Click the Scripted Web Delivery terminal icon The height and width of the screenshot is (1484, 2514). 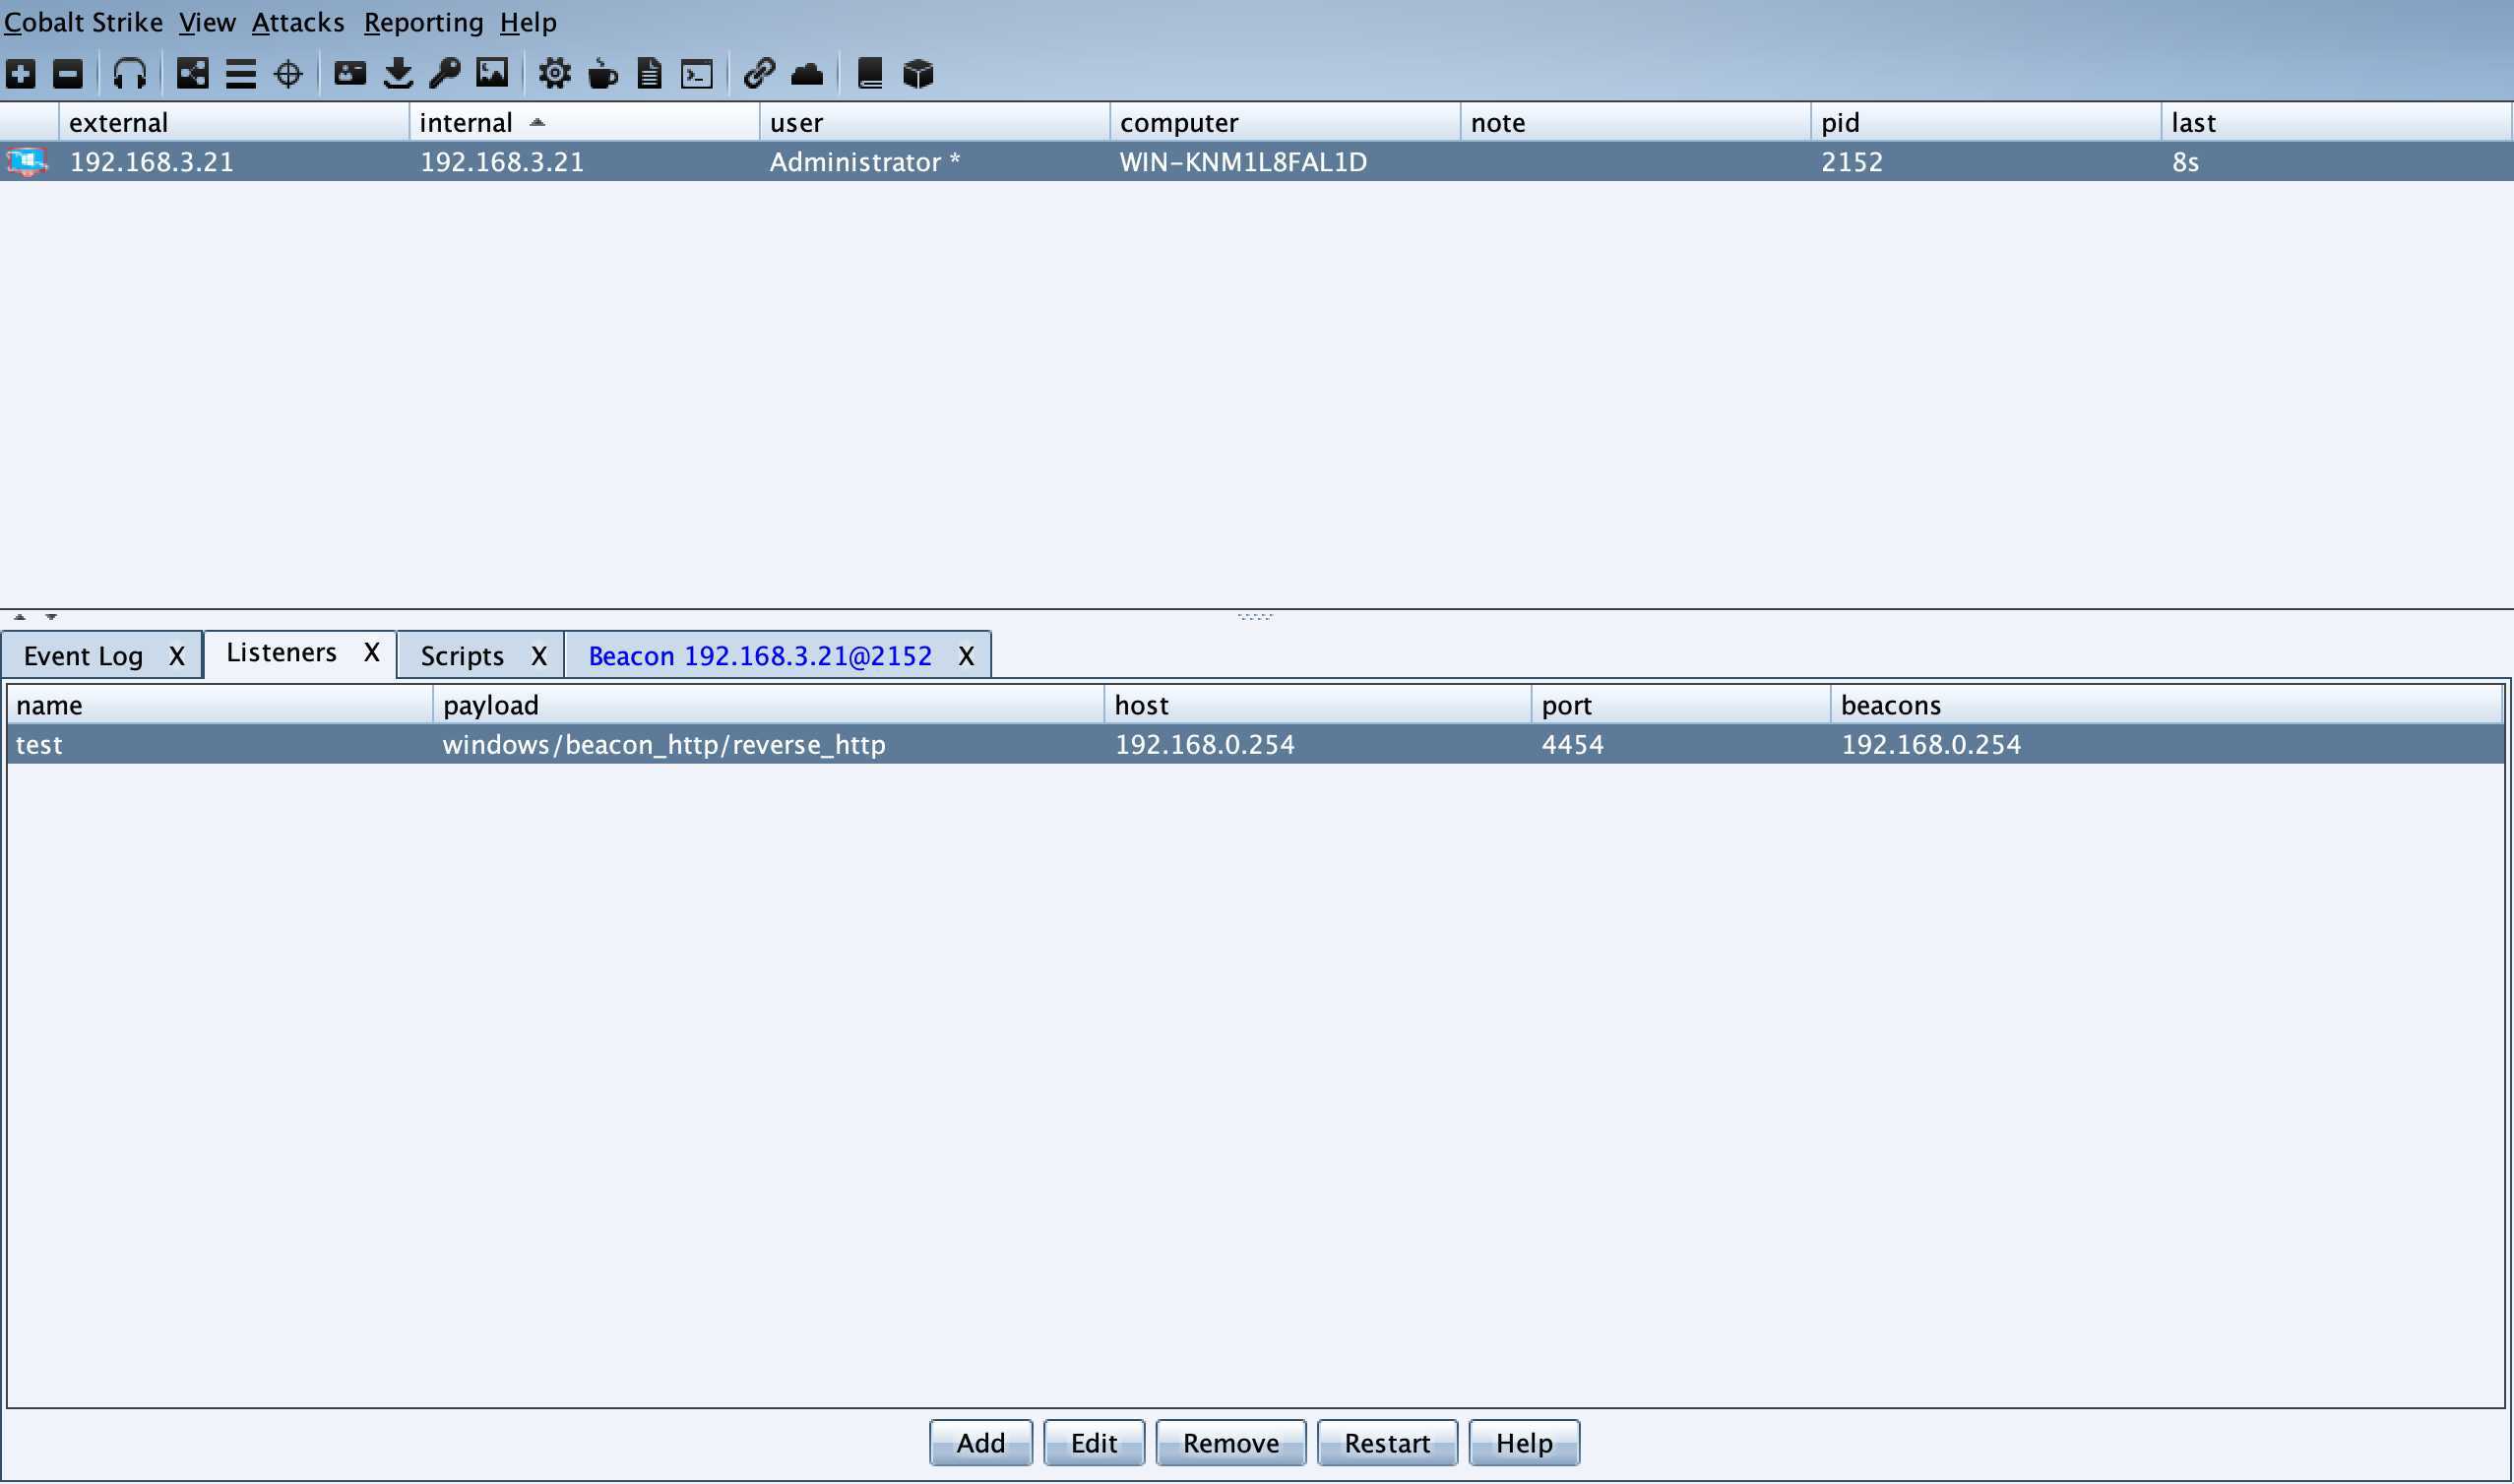[x=697, y=75]
